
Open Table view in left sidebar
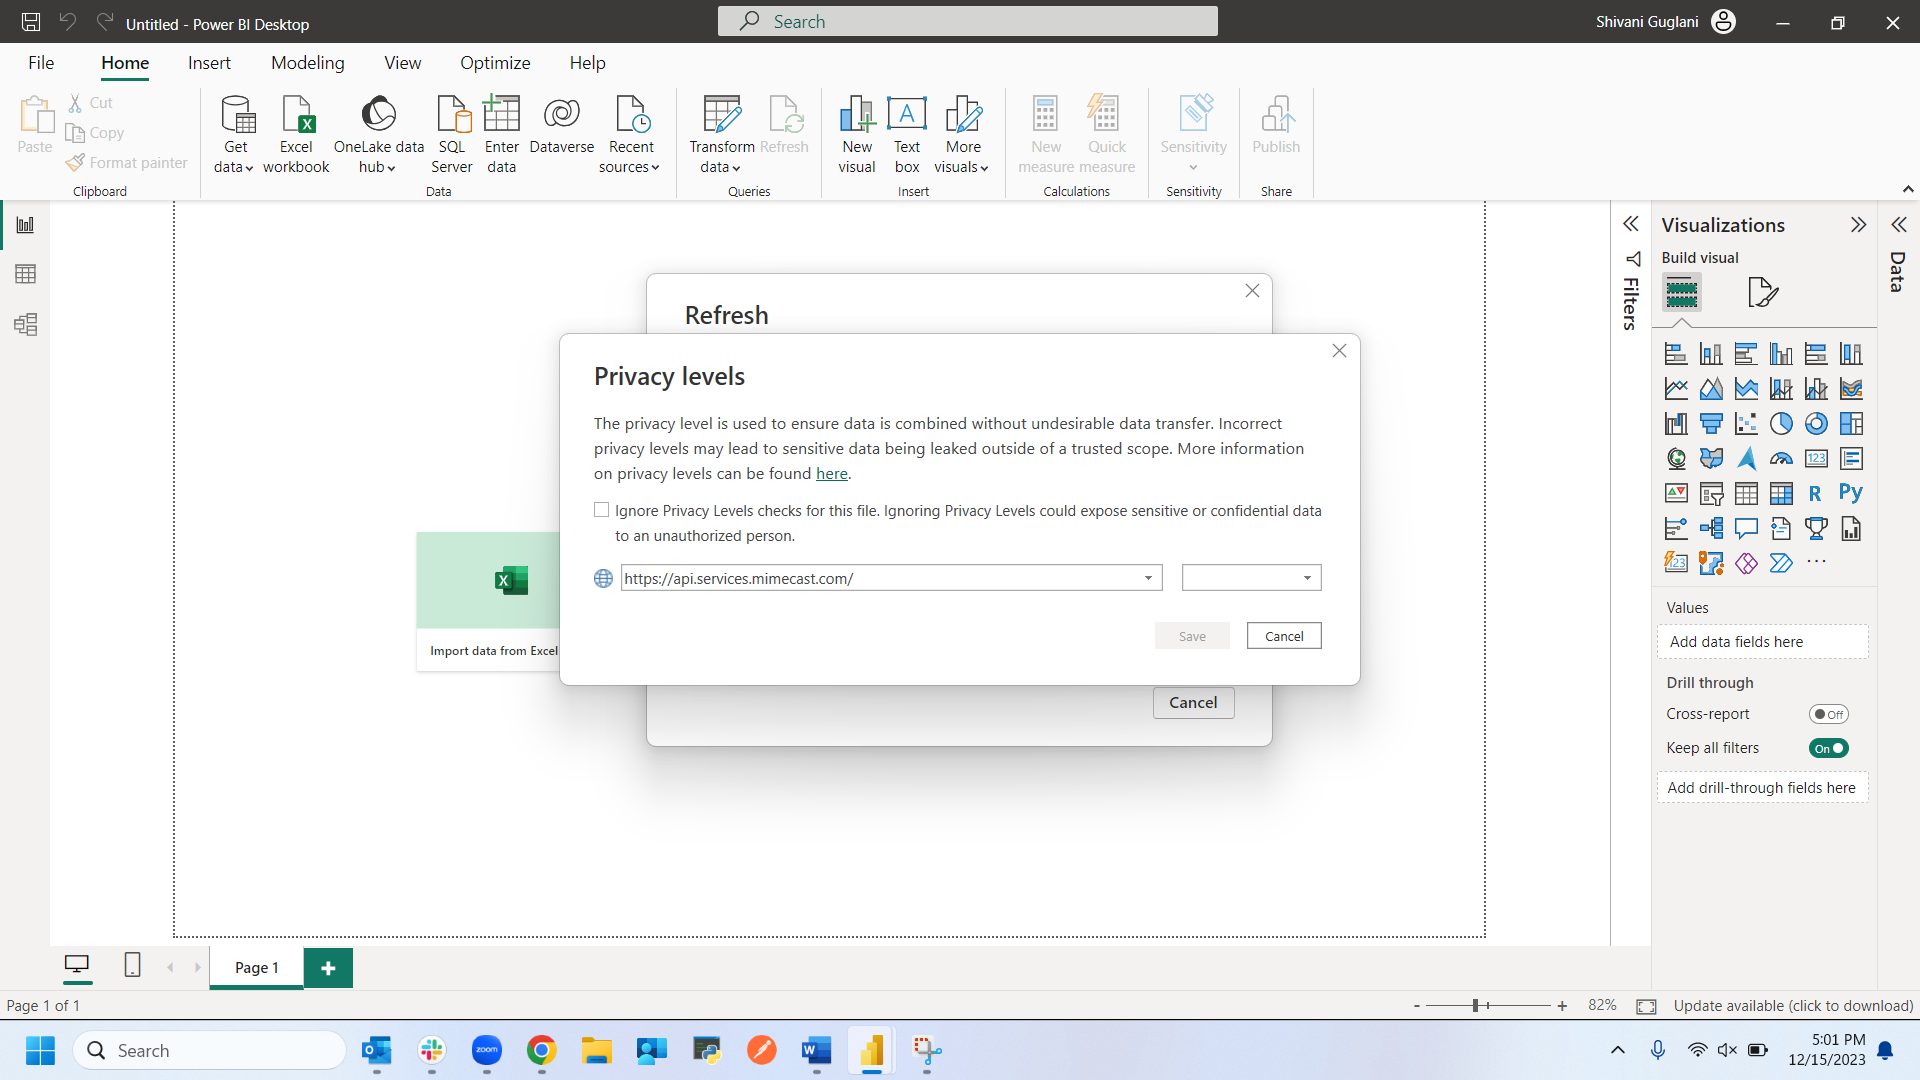[26, 274]
